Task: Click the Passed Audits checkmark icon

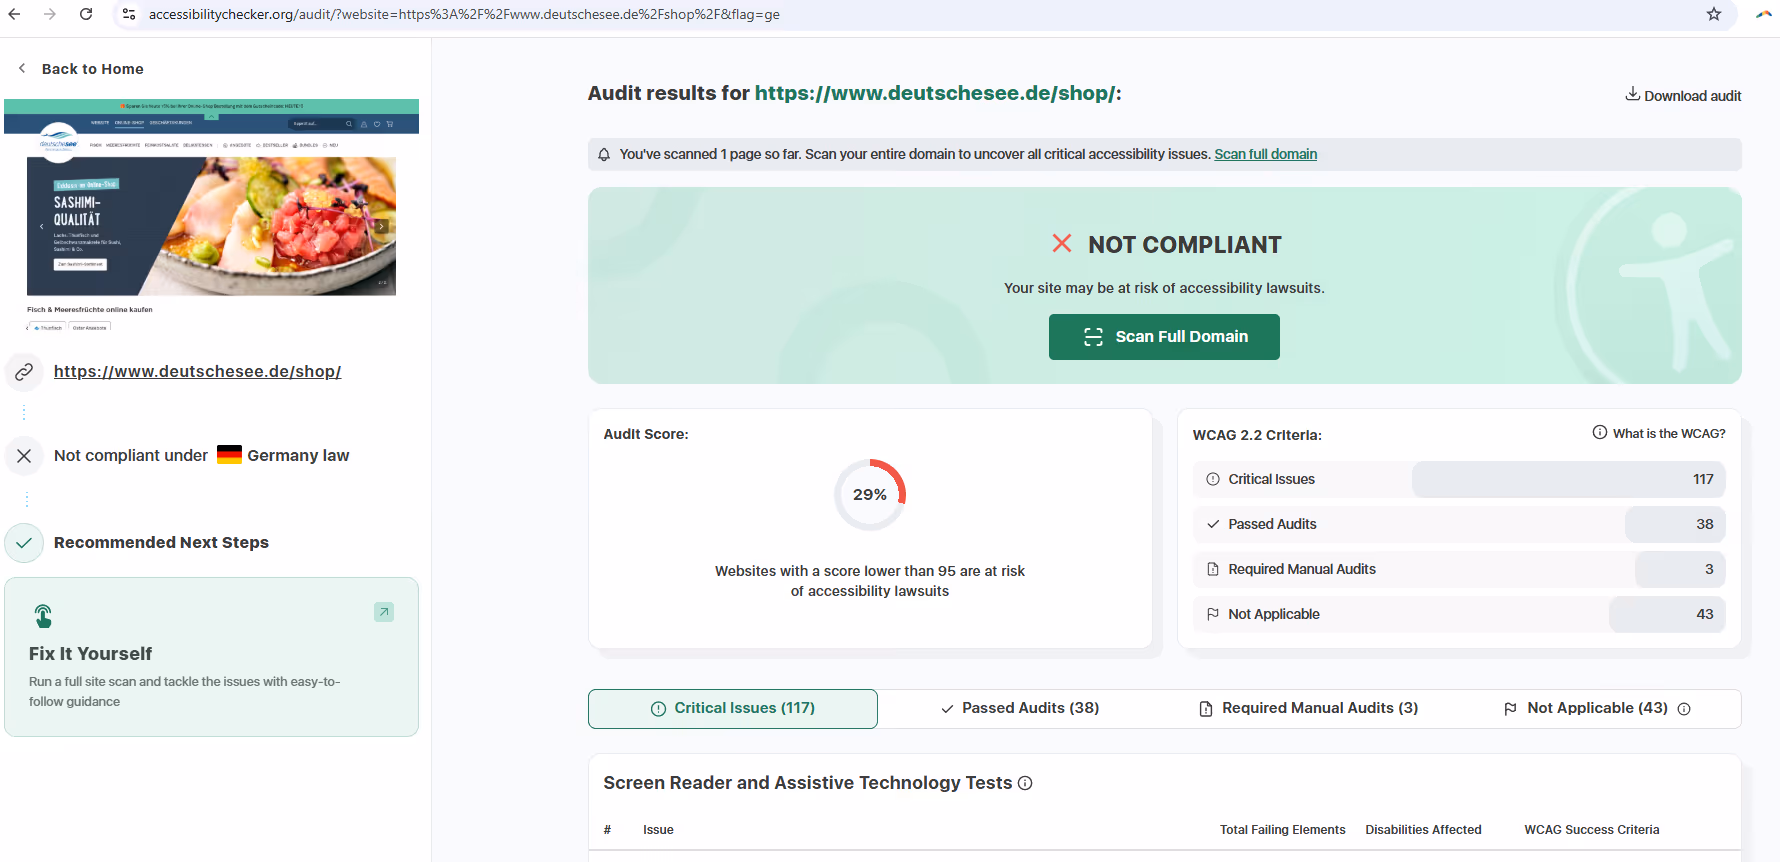Action: tap(1213, 524)
